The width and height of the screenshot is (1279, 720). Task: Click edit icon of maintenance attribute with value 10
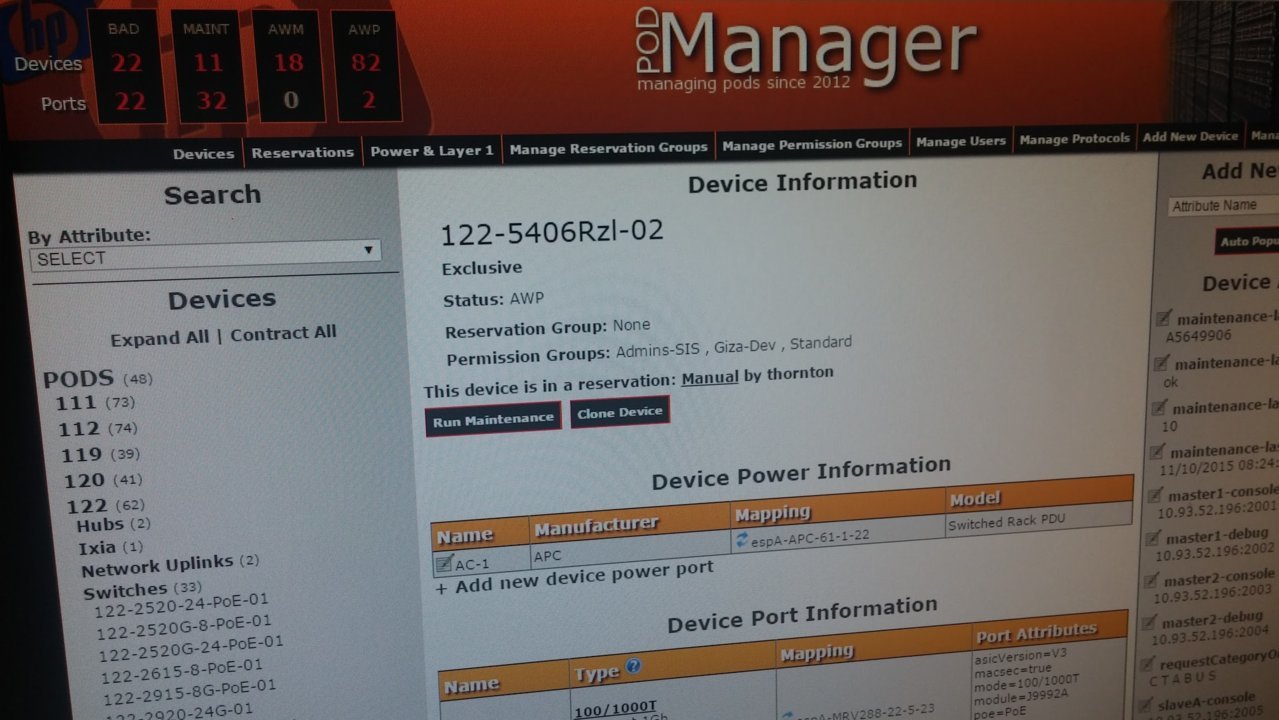[1159, 408]
